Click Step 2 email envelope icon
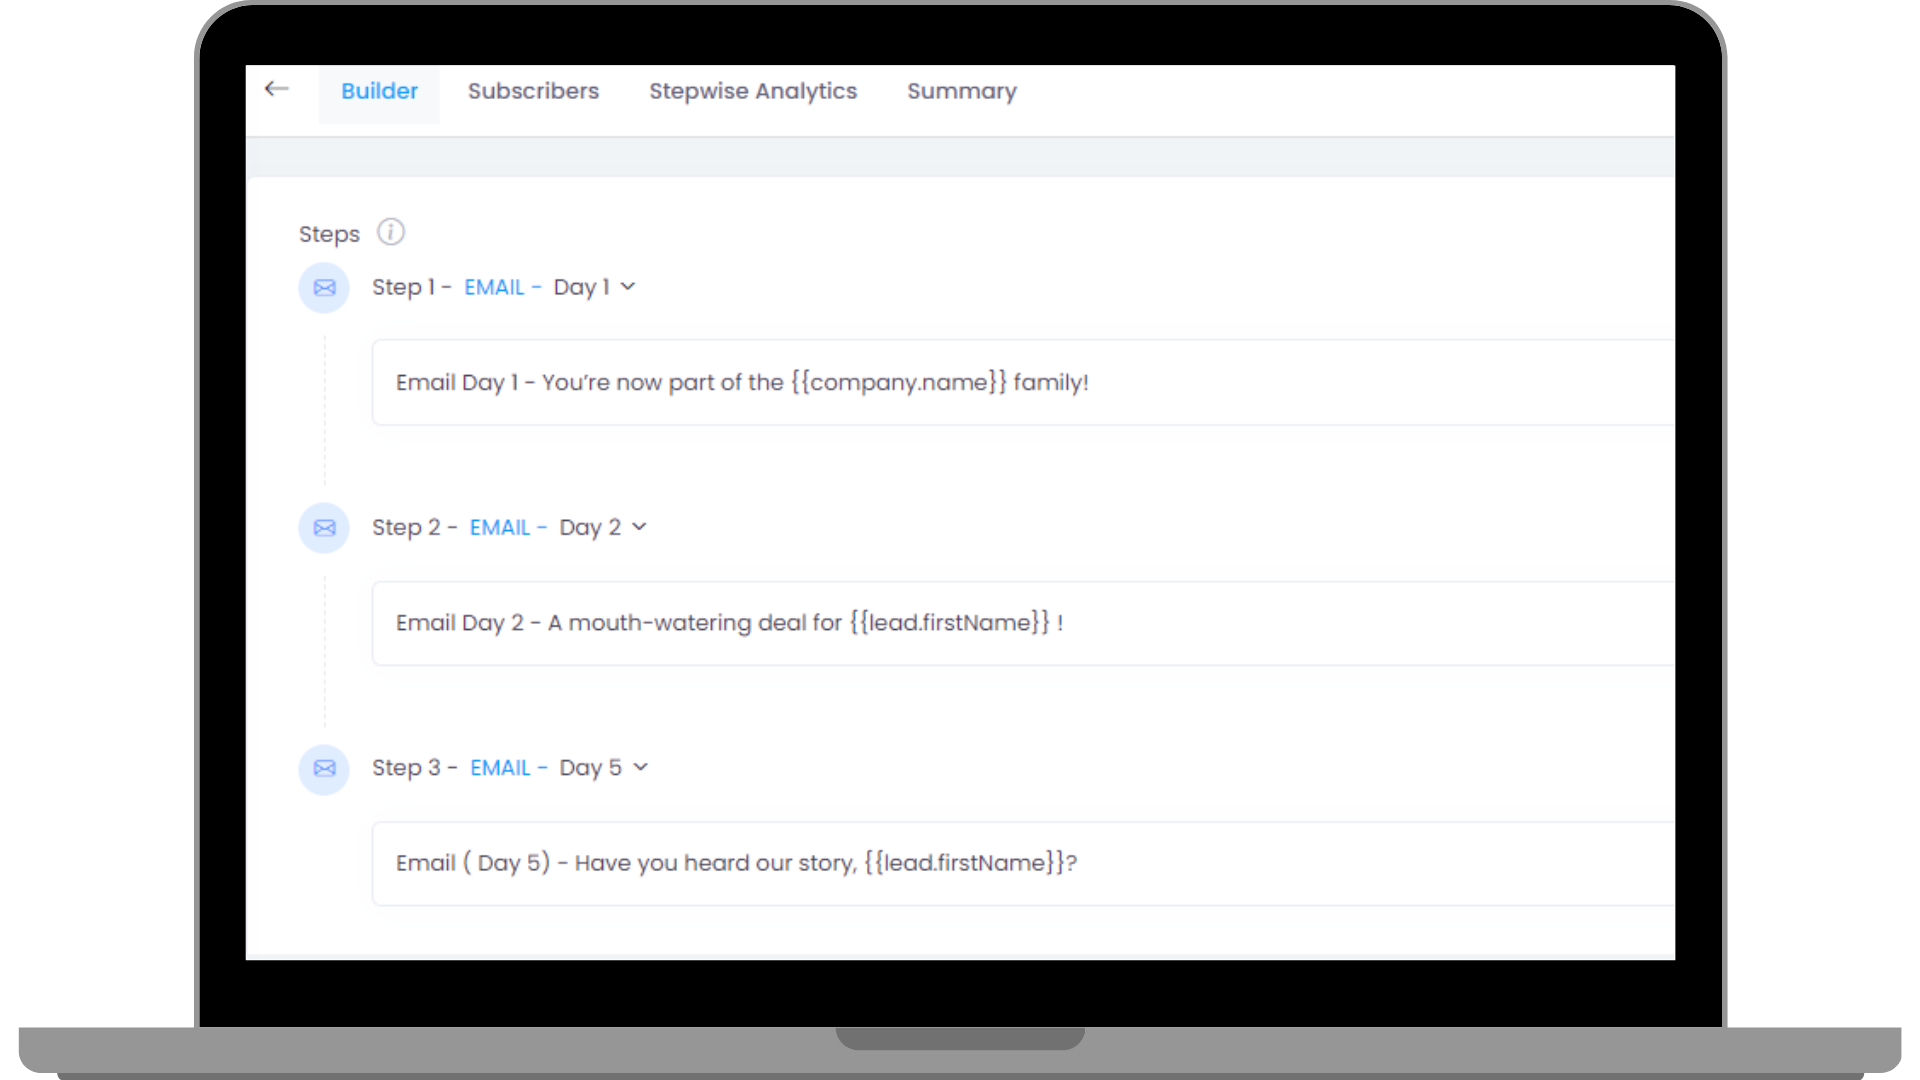Viewport: 1920px width, 1080px height. coord(324,528)
